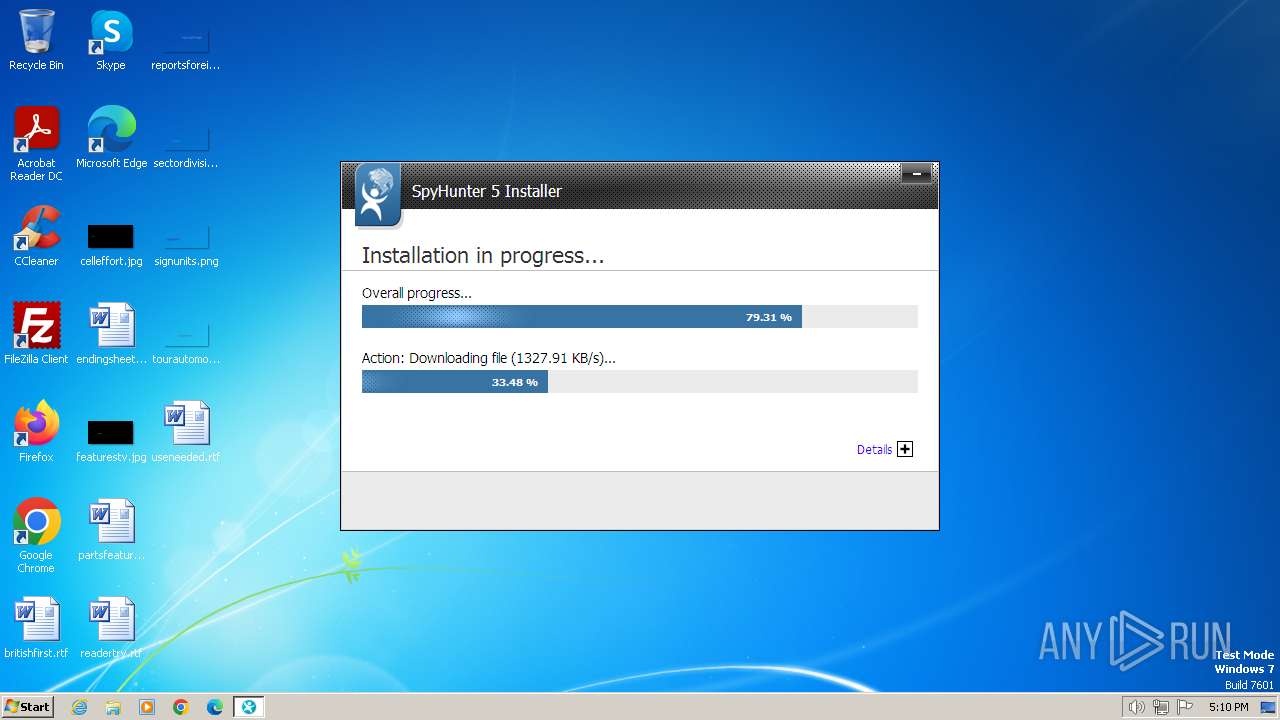The height and width of the screenshot is (720, 1280).
Task: Click the "Installation in progress..." heading
Action: [483, 256]
